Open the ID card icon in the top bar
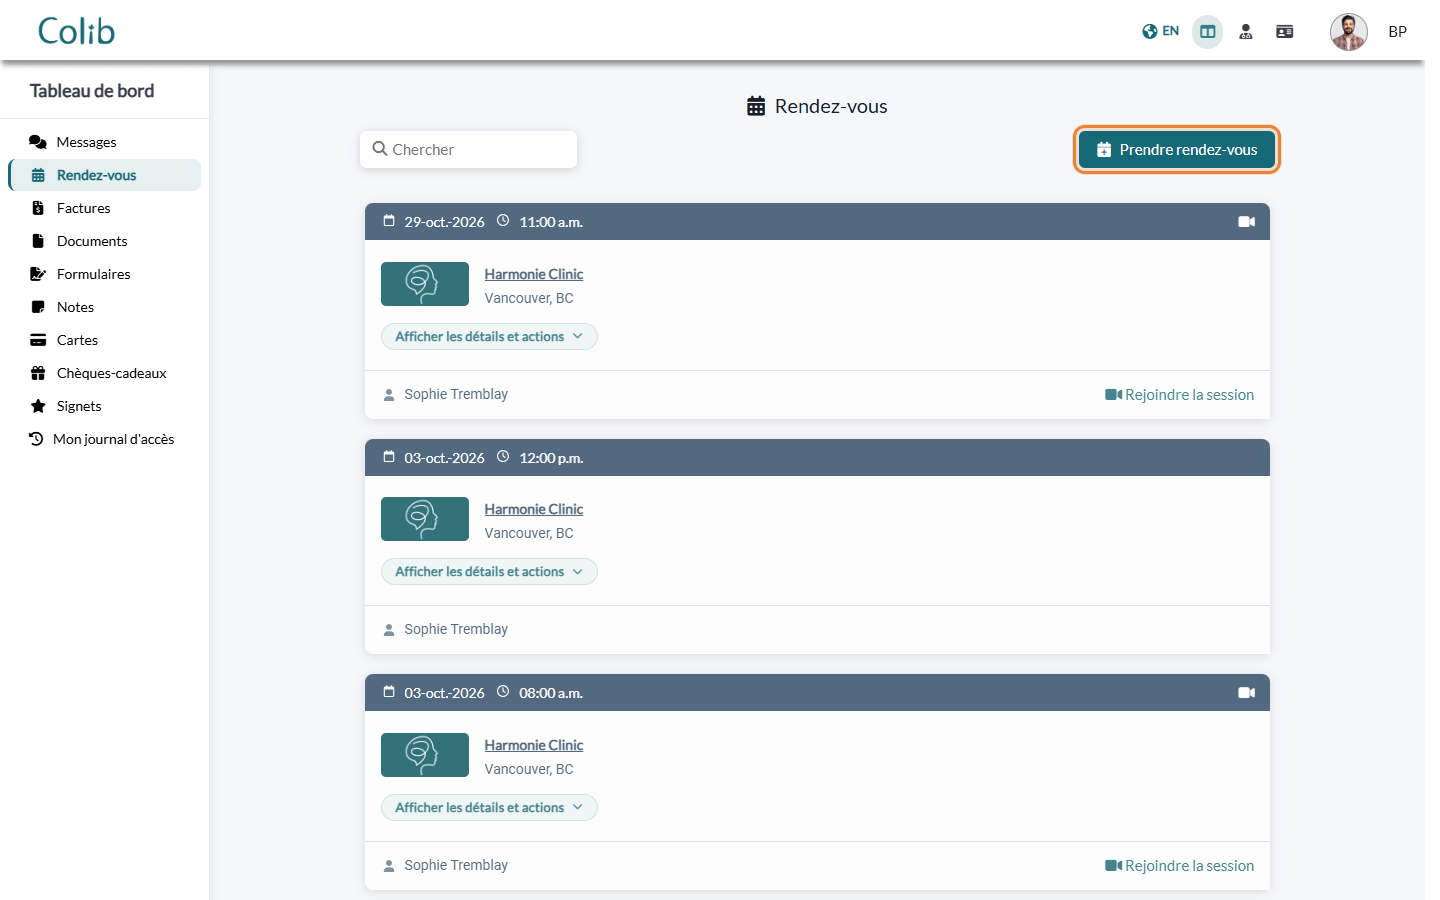1440x900 pixels. pos(1285,32)
